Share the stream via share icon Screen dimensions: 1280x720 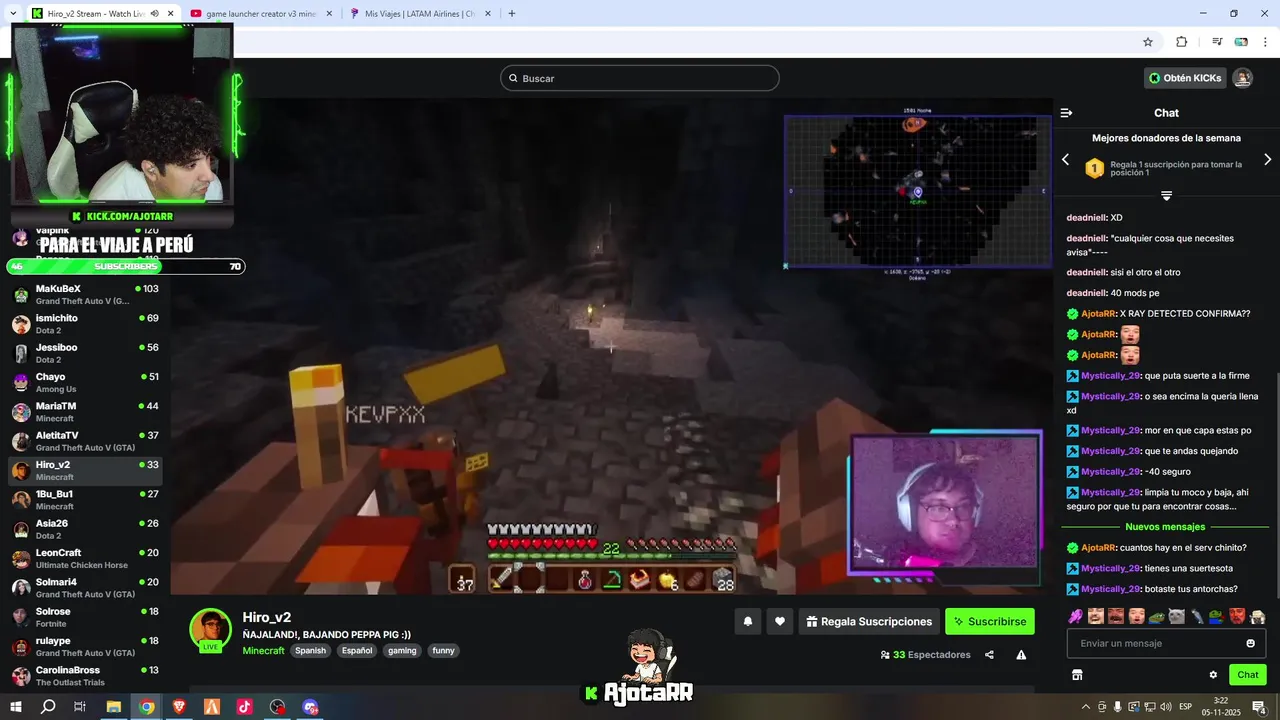[989, 655]
